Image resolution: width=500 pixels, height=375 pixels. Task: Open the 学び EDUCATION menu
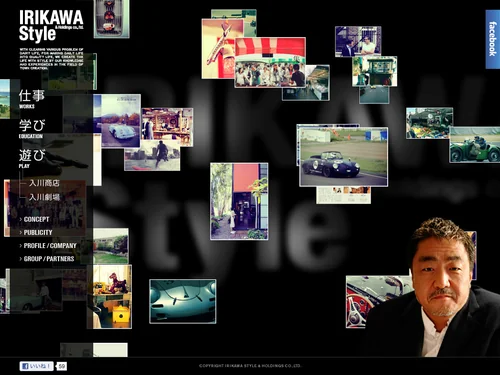click(32, 129)
